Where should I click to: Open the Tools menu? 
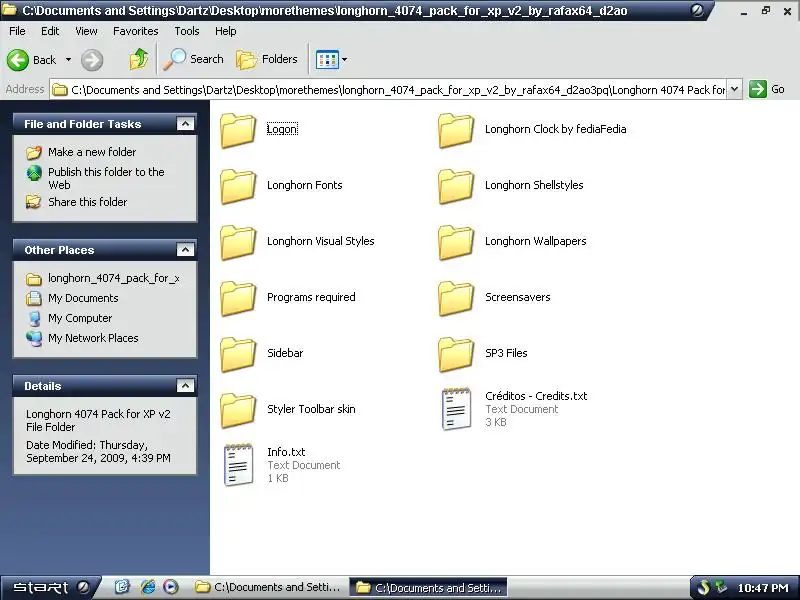click(187, 31)
